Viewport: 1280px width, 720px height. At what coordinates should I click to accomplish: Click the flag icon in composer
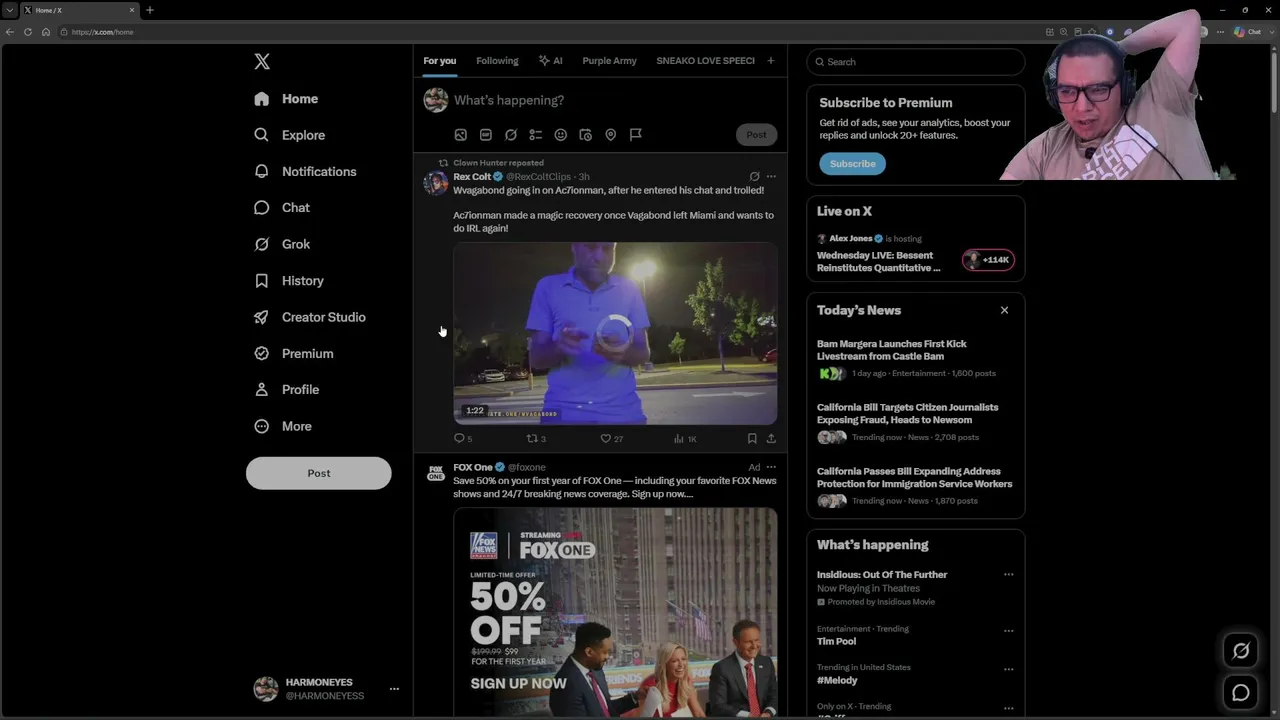tap(636, 135)
